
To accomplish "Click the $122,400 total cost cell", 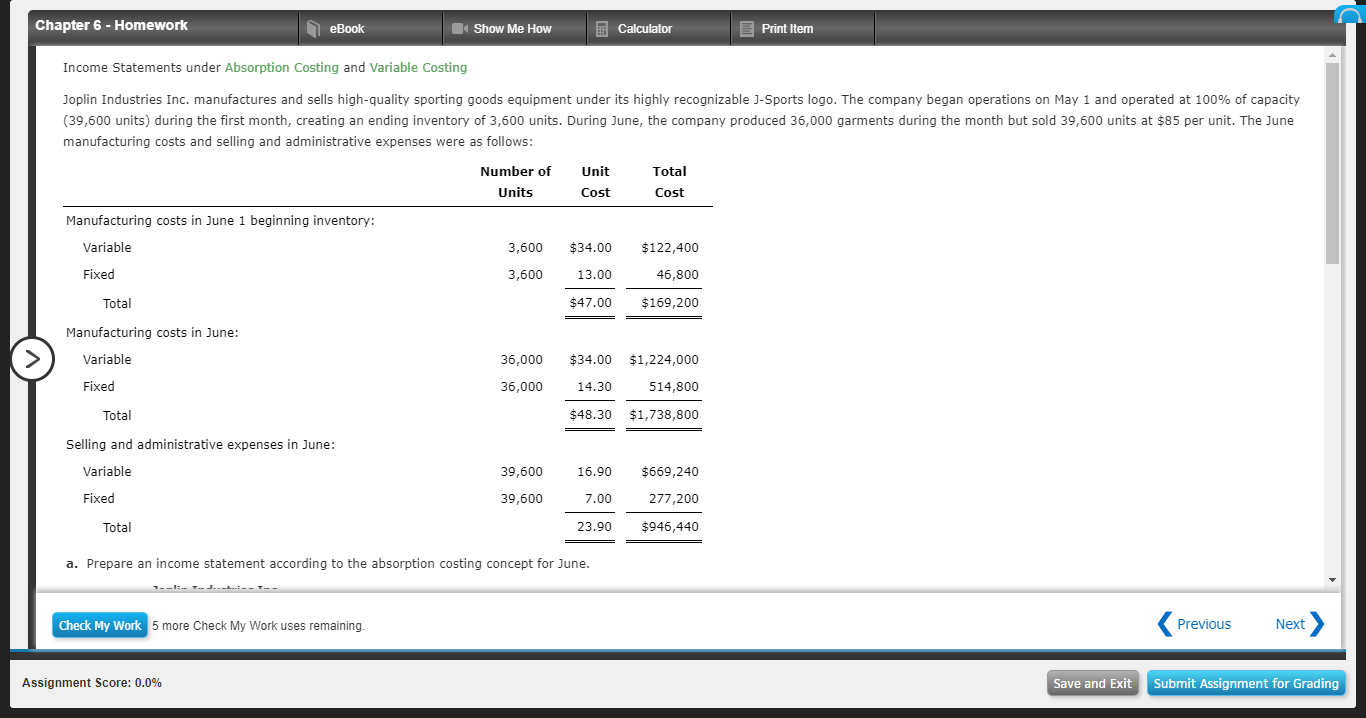I will pyautogui.click(x=669, y=247).
